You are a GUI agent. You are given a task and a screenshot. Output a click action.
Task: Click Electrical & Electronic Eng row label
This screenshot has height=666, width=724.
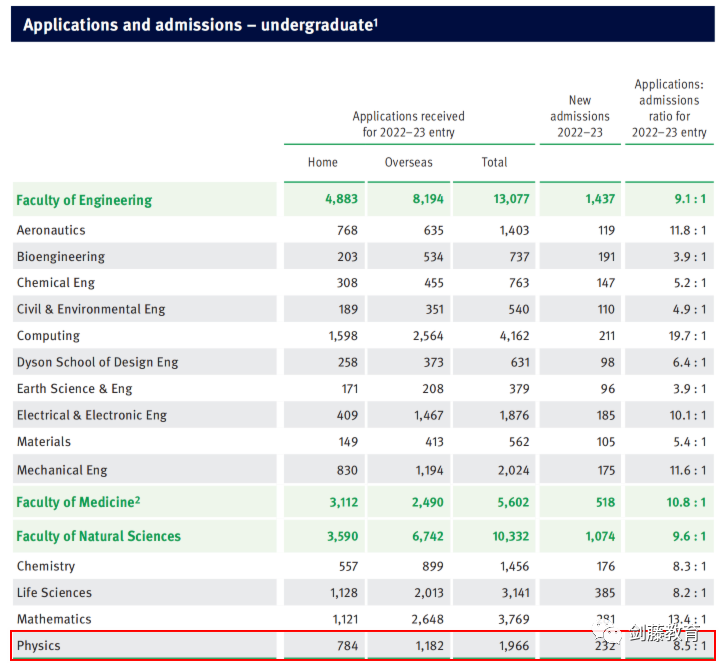91,415
